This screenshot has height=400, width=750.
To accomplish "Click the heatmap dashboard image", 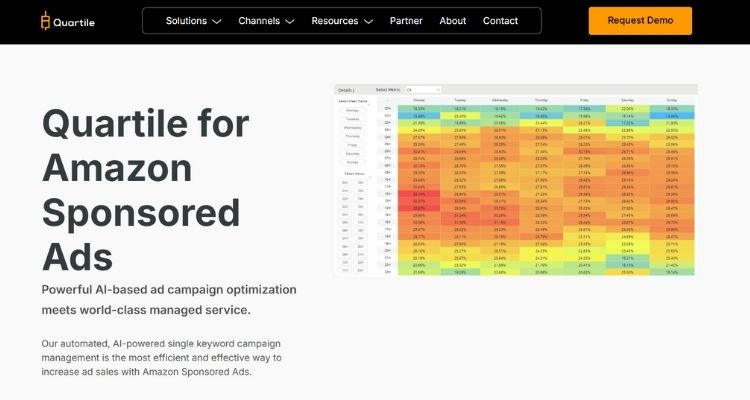I will tap(516, 180).
